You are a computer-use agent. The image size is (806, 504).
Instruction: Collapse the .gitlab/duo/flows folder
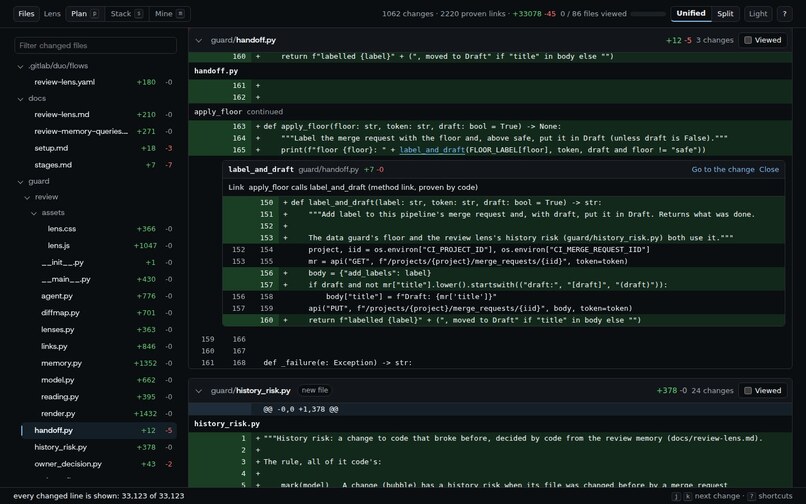(x=21, y=66)
